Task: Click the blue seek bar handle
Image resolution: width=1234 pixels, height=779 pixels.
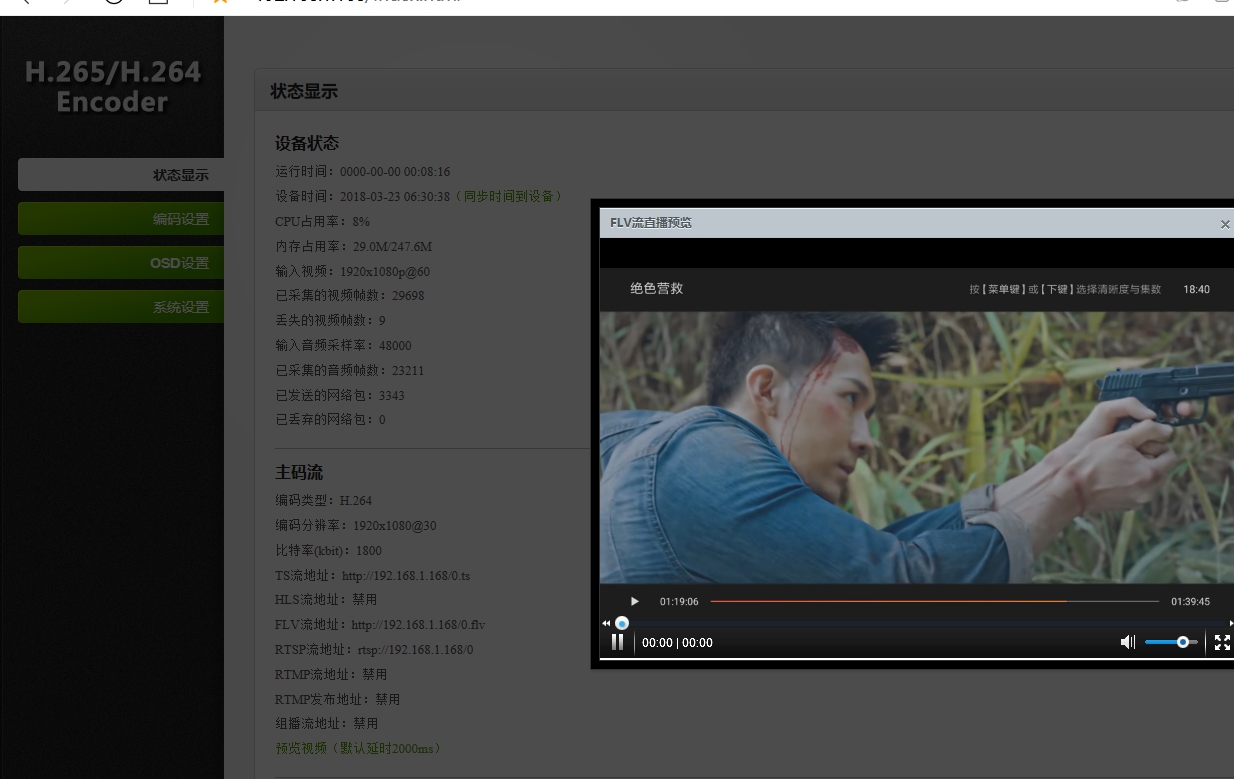Action: click(622, 623)
